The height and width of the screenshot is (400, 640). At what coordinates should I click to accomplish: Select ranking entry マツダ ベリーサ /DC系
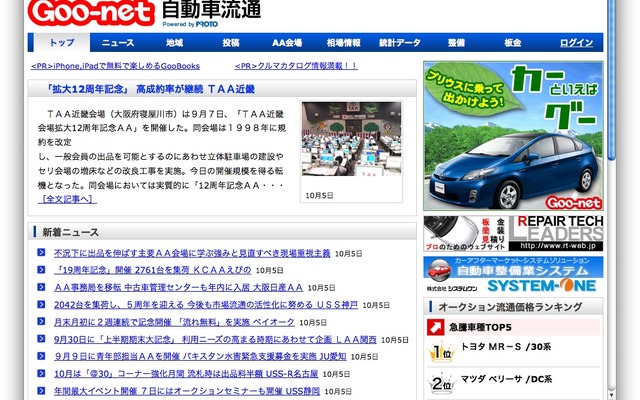507,379
